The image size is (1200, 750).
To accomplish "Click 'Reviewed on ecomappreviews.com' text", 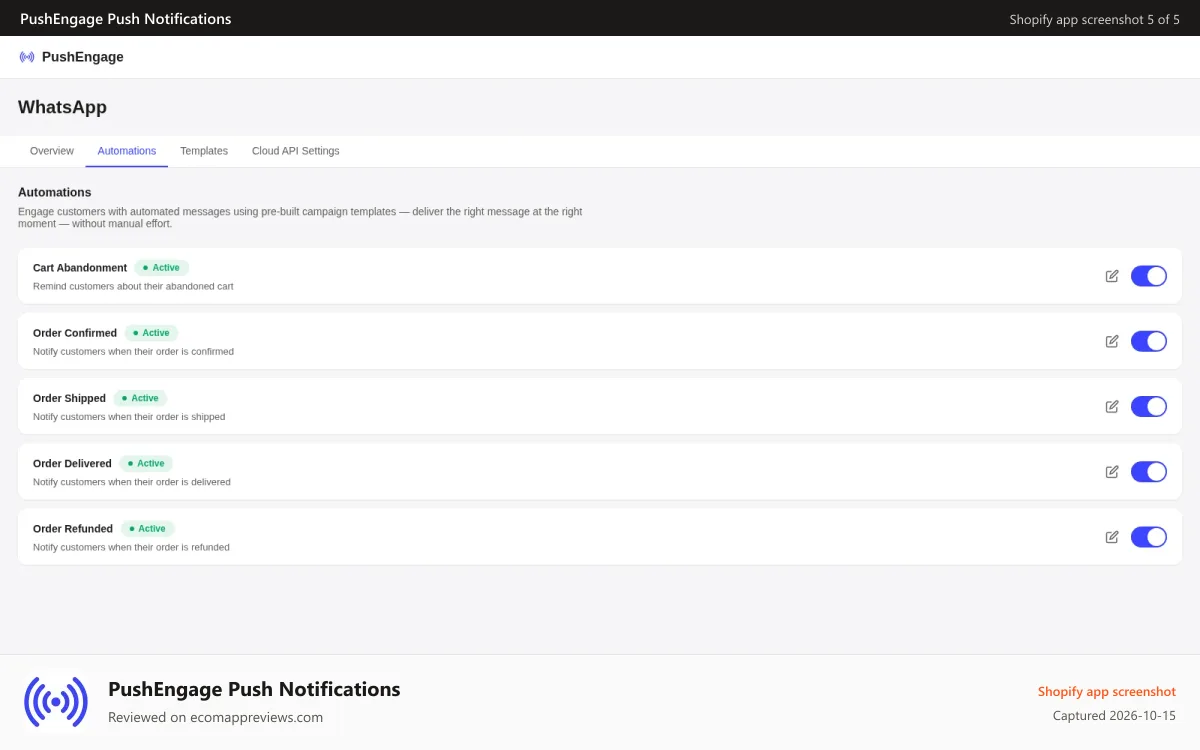I will point(216,717).
